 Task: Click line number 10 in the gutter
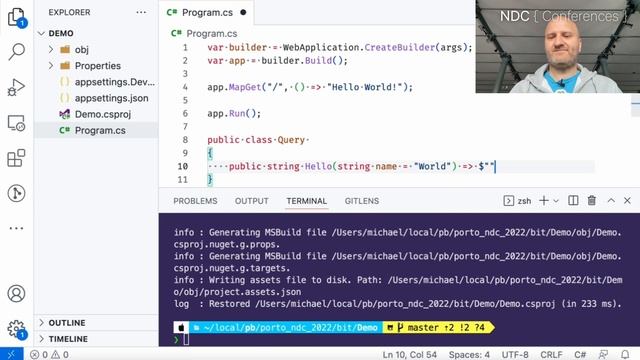182,166
